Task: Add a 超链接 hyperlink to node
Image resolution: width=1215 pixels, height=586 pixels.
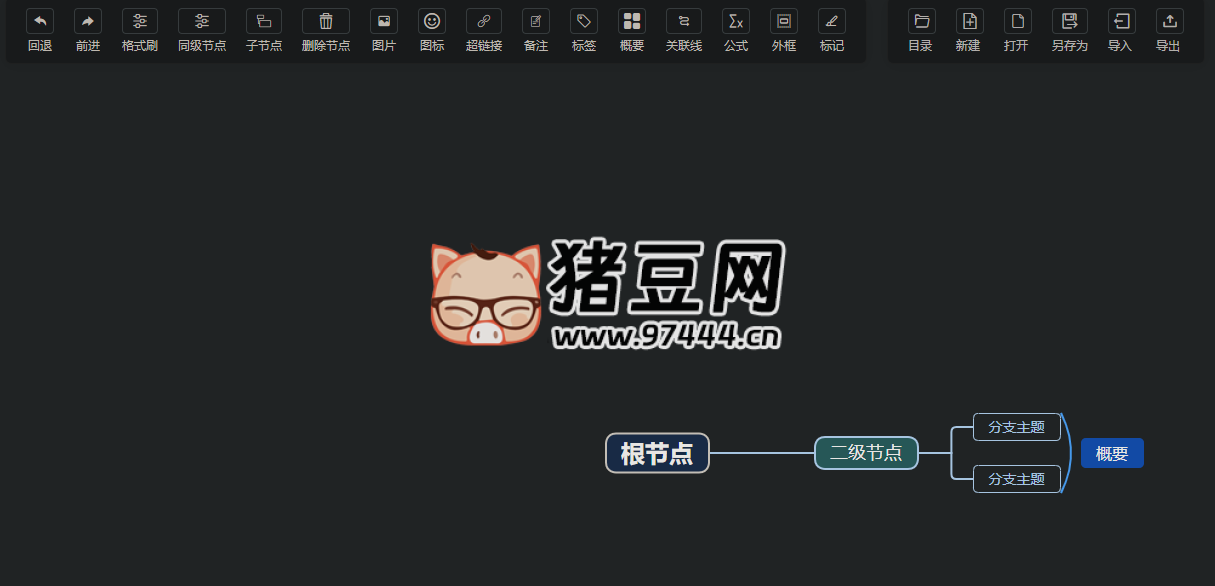Action: click(x=483, y=30)
